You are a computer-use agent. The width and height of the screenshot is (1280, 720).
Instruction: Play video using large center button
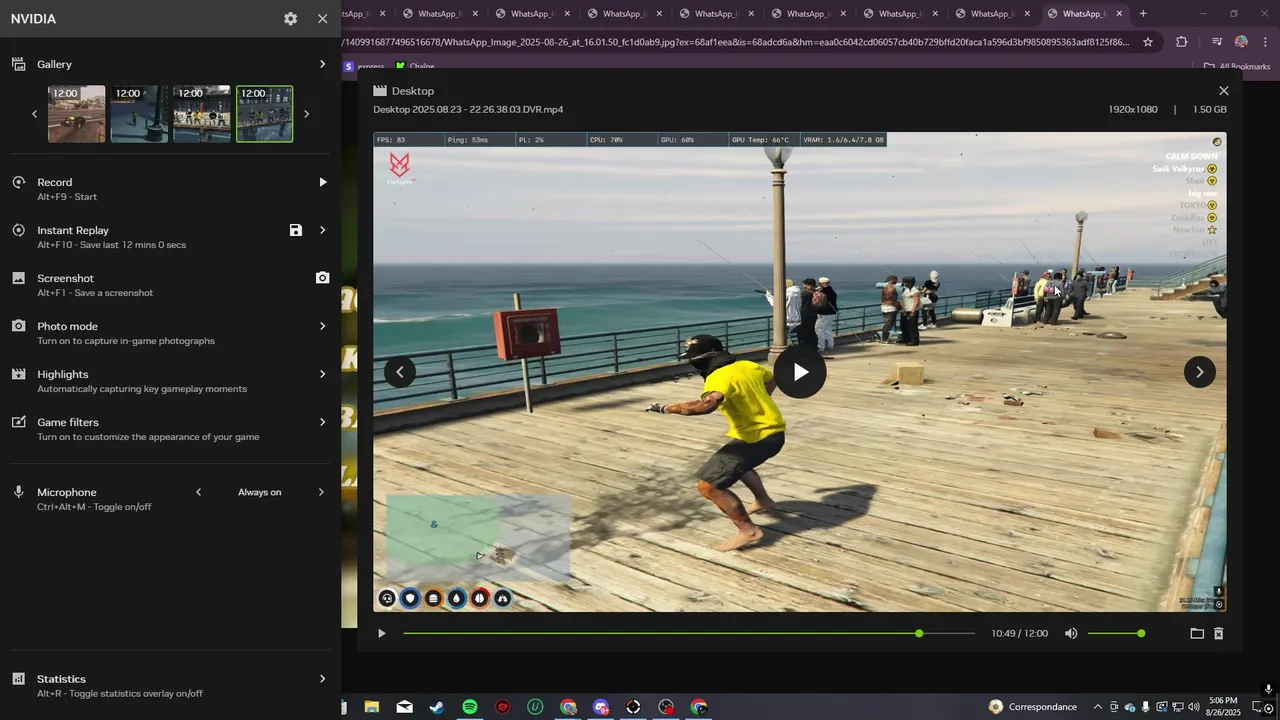tap(800, 372)
